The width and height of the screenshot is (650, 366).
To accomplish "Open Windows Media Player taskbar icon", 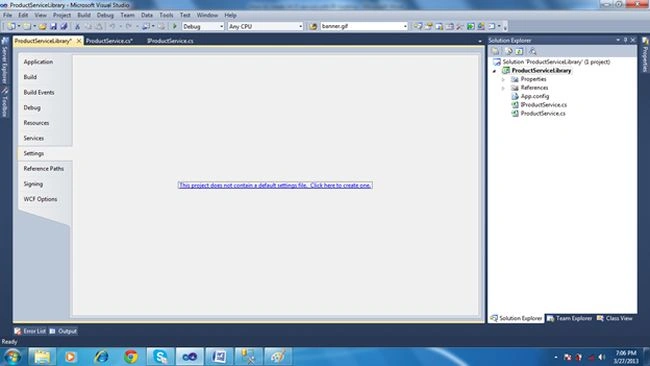I will [71, 356].
